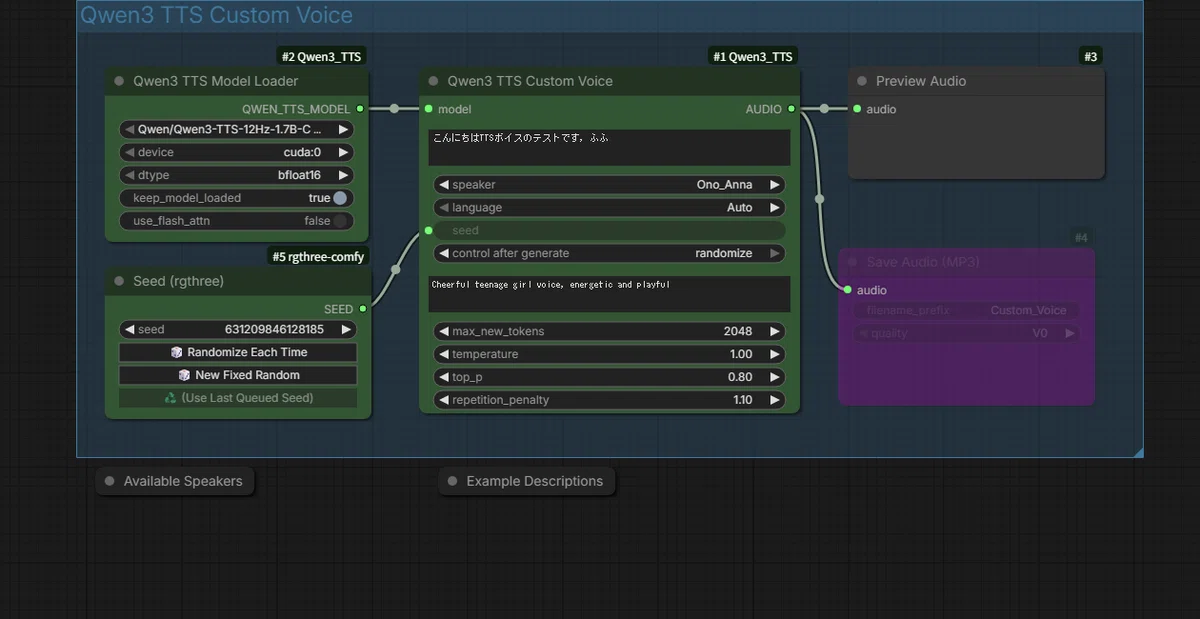Click the model input connector on Custom Voice

429,109
